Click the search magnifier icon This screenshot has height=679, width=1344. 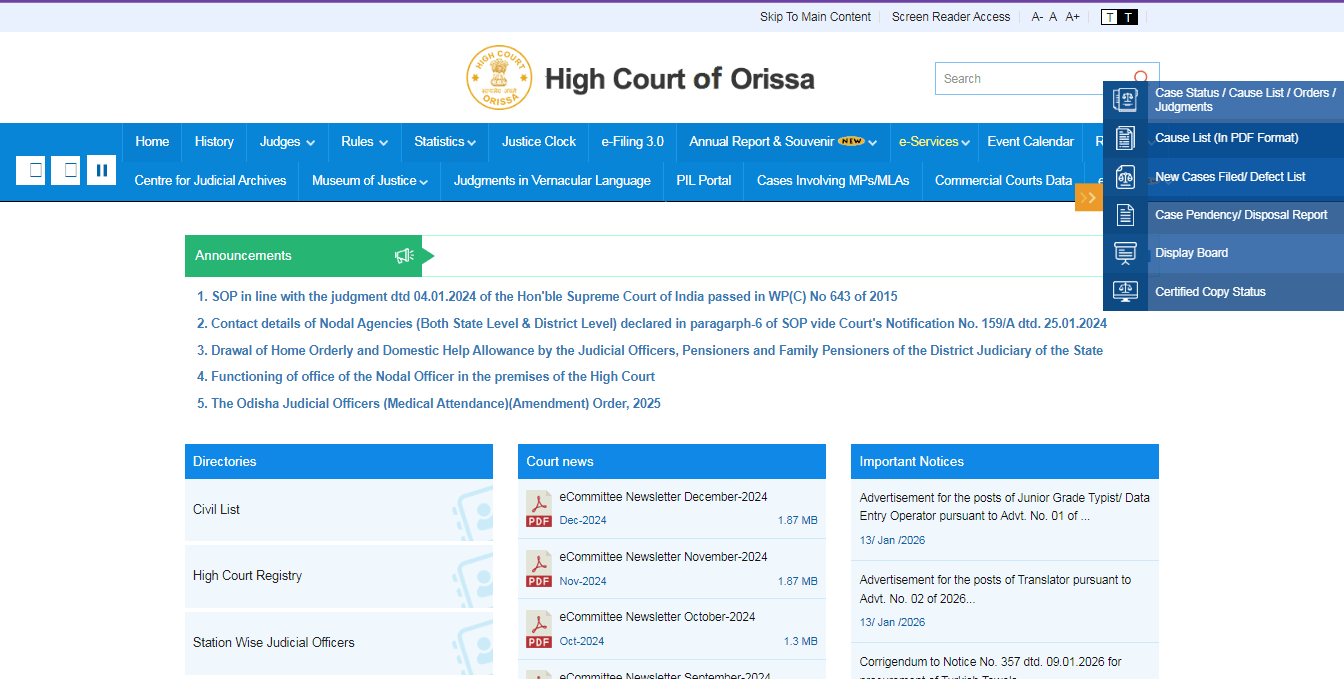[x=1141, y=77]
